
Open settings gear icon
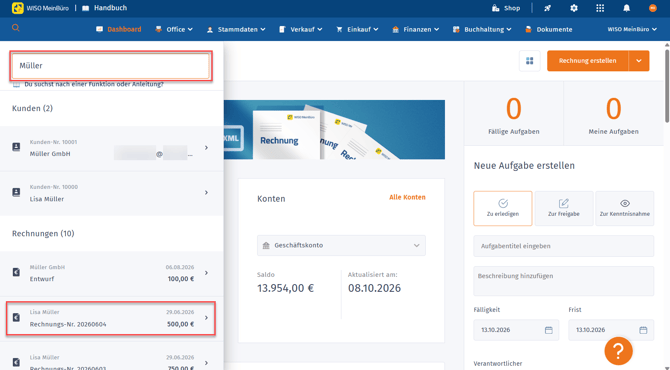pos(574,8)
